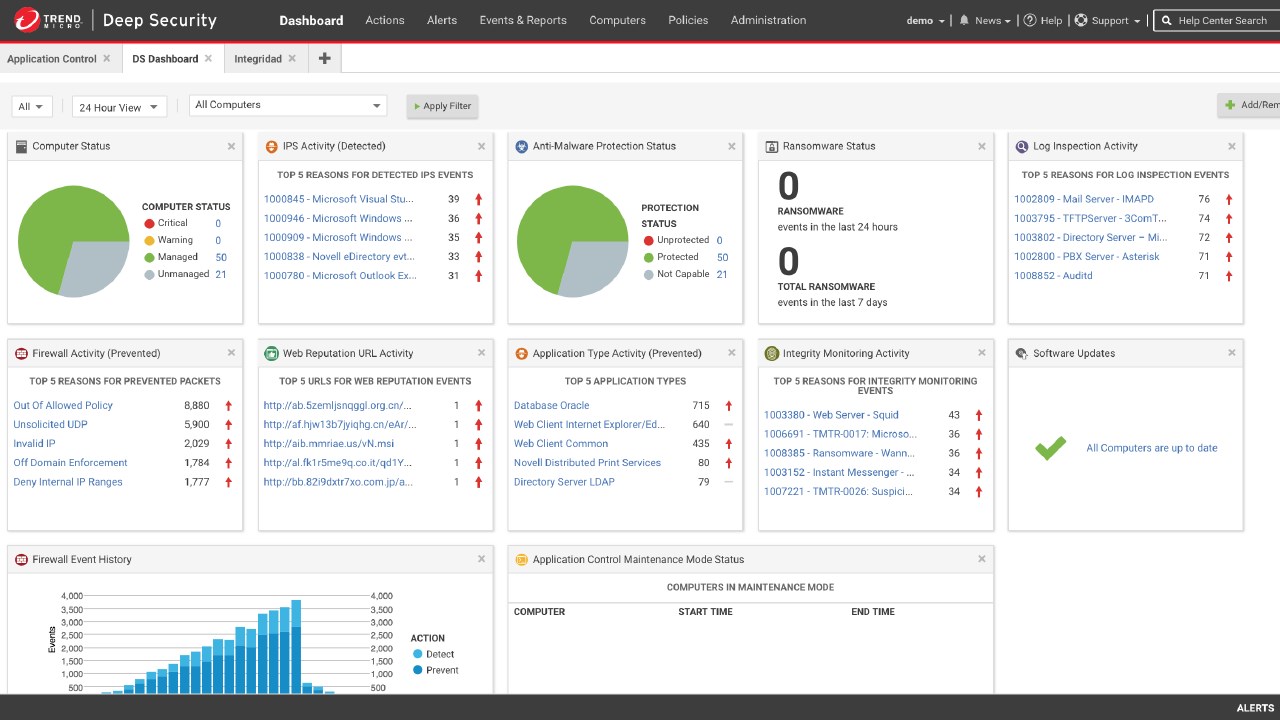Expand the News dropdown label
This screenshot has height=720, width=1280.
(993, 20)
